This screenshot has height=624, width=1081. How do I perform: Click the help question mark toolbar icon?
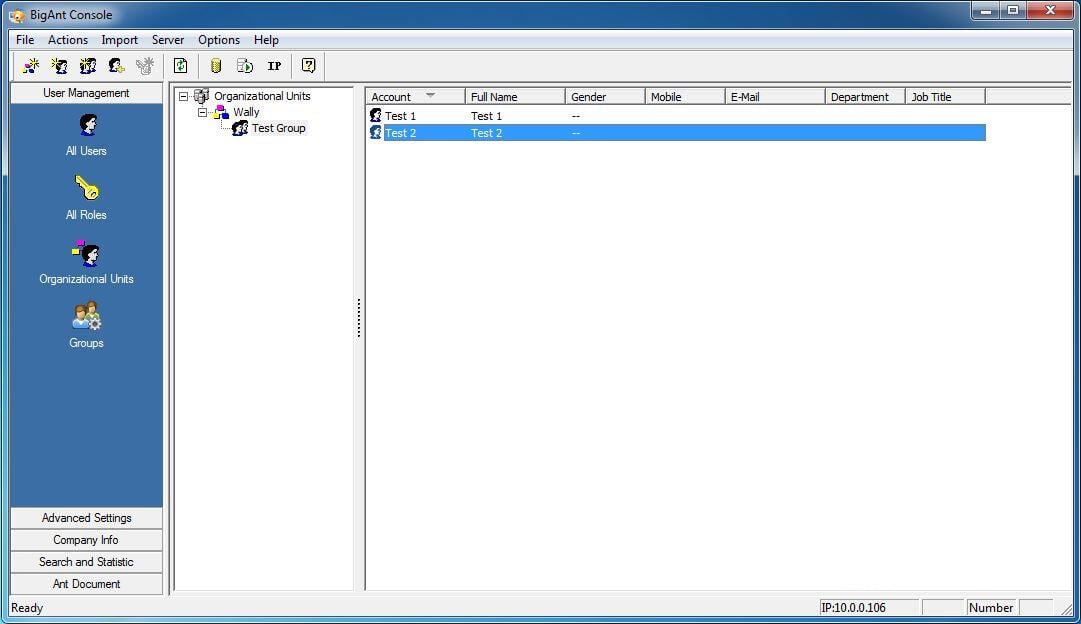coord(308,66)
